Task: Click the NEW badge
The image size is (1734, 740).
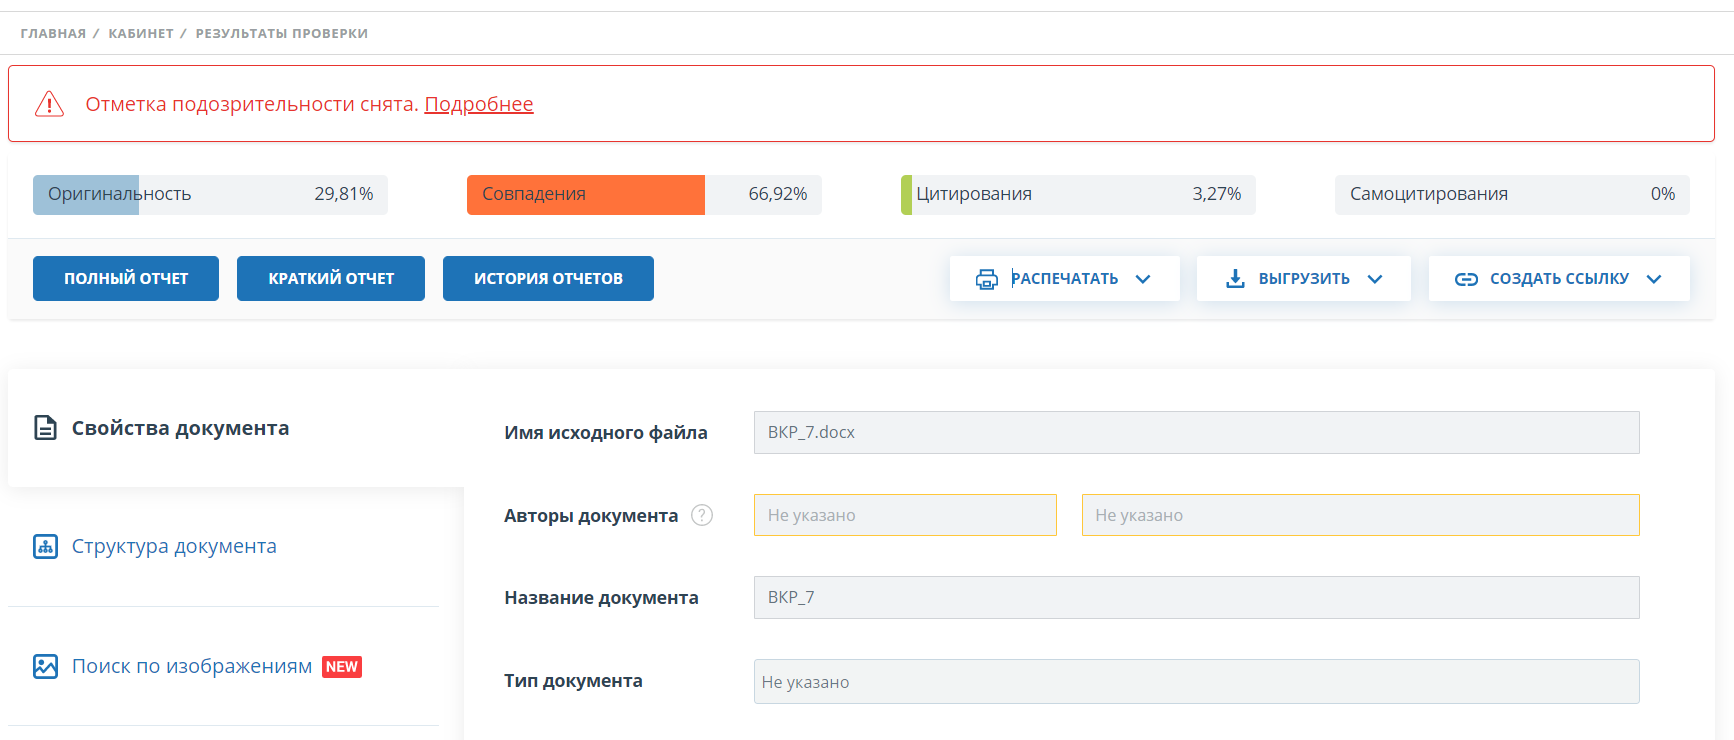Action: (x=342, y=667)
